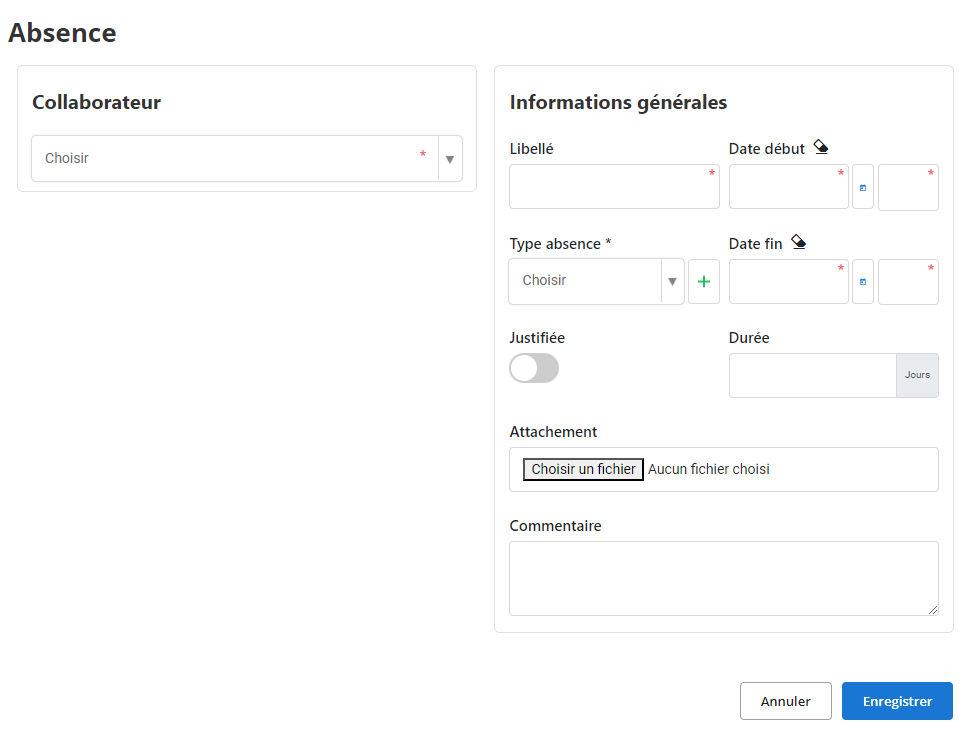Focus the Date début time field
971x748 pixels.
click(908, 187)
